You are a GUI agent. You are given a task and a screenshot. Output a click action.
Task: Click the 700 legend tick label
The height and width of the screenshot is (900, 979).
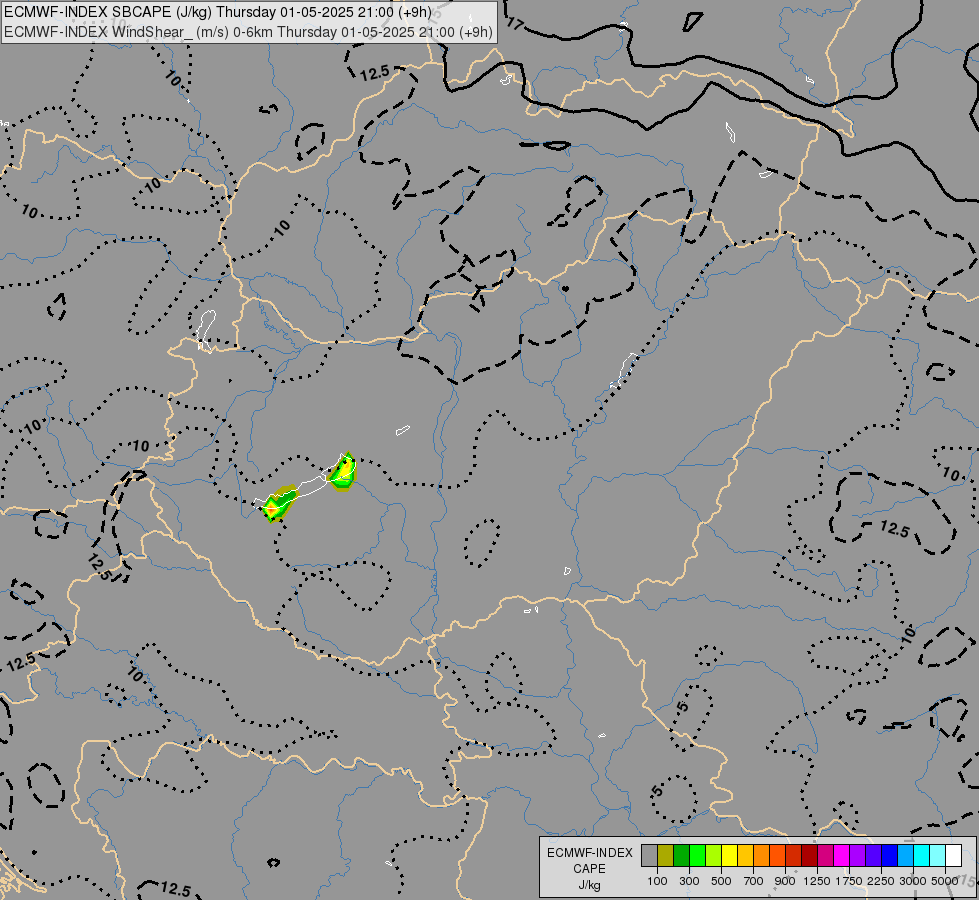tap(754, 881)
